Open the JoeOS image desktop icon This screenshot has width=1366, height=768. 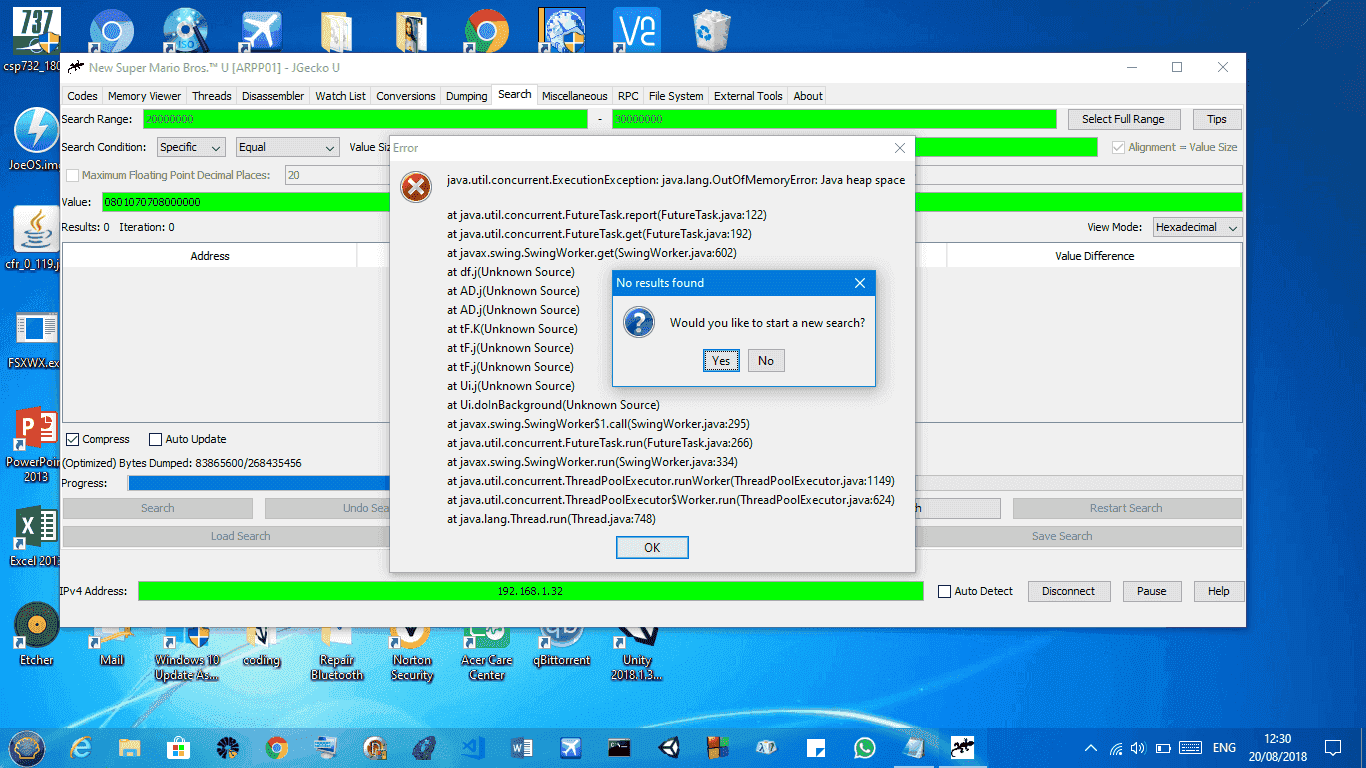click(36, 138)
